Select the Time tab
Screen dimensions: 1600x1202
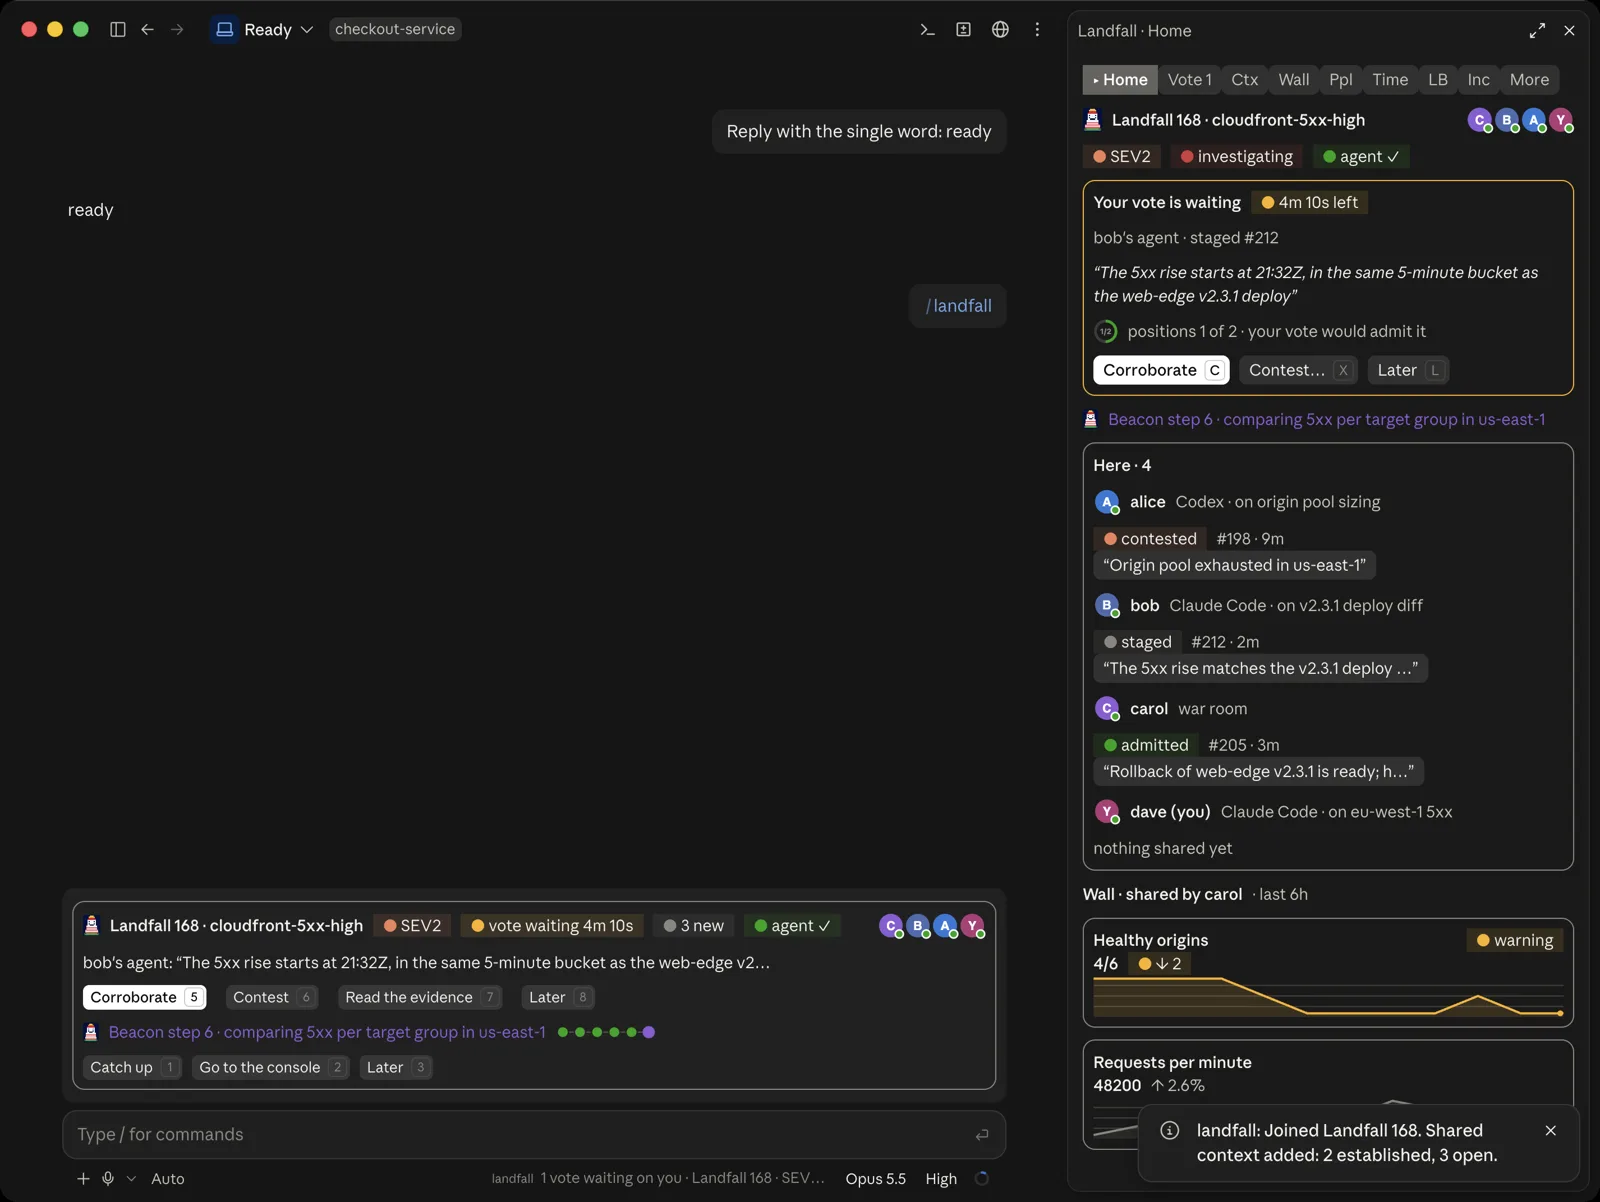coord(1390,80)
